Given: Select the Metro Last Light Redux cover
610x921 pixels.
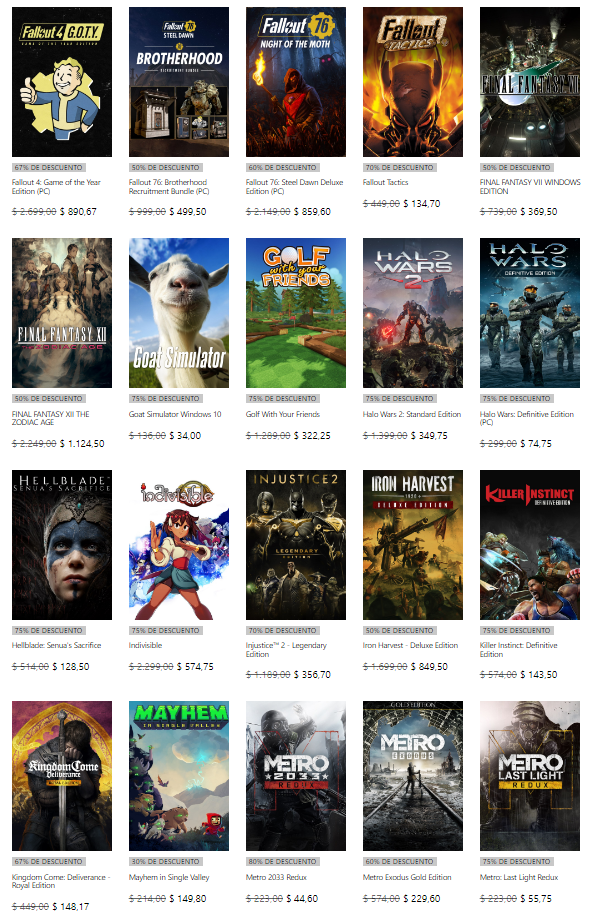Looking at the screenshot, I should point(530,775).
